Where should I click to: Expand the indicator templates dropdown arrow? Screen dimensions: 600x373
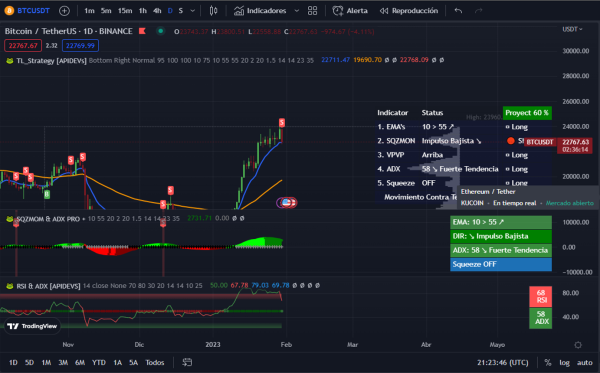(297, 11)
